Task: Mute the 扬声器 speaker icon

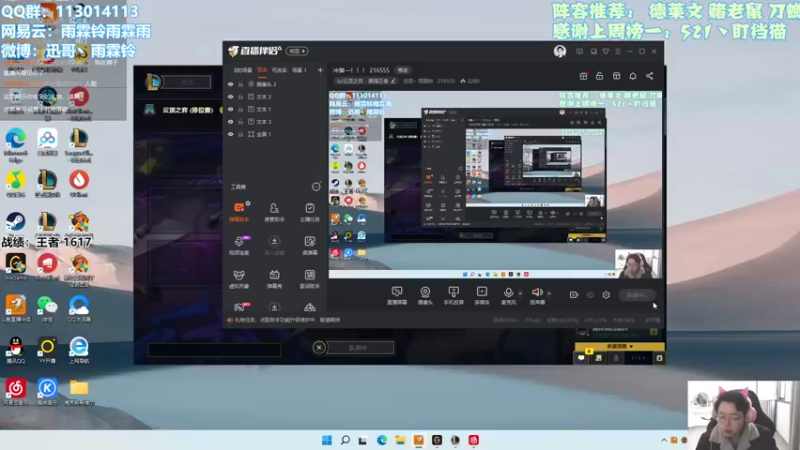Action: click(537, 292)
